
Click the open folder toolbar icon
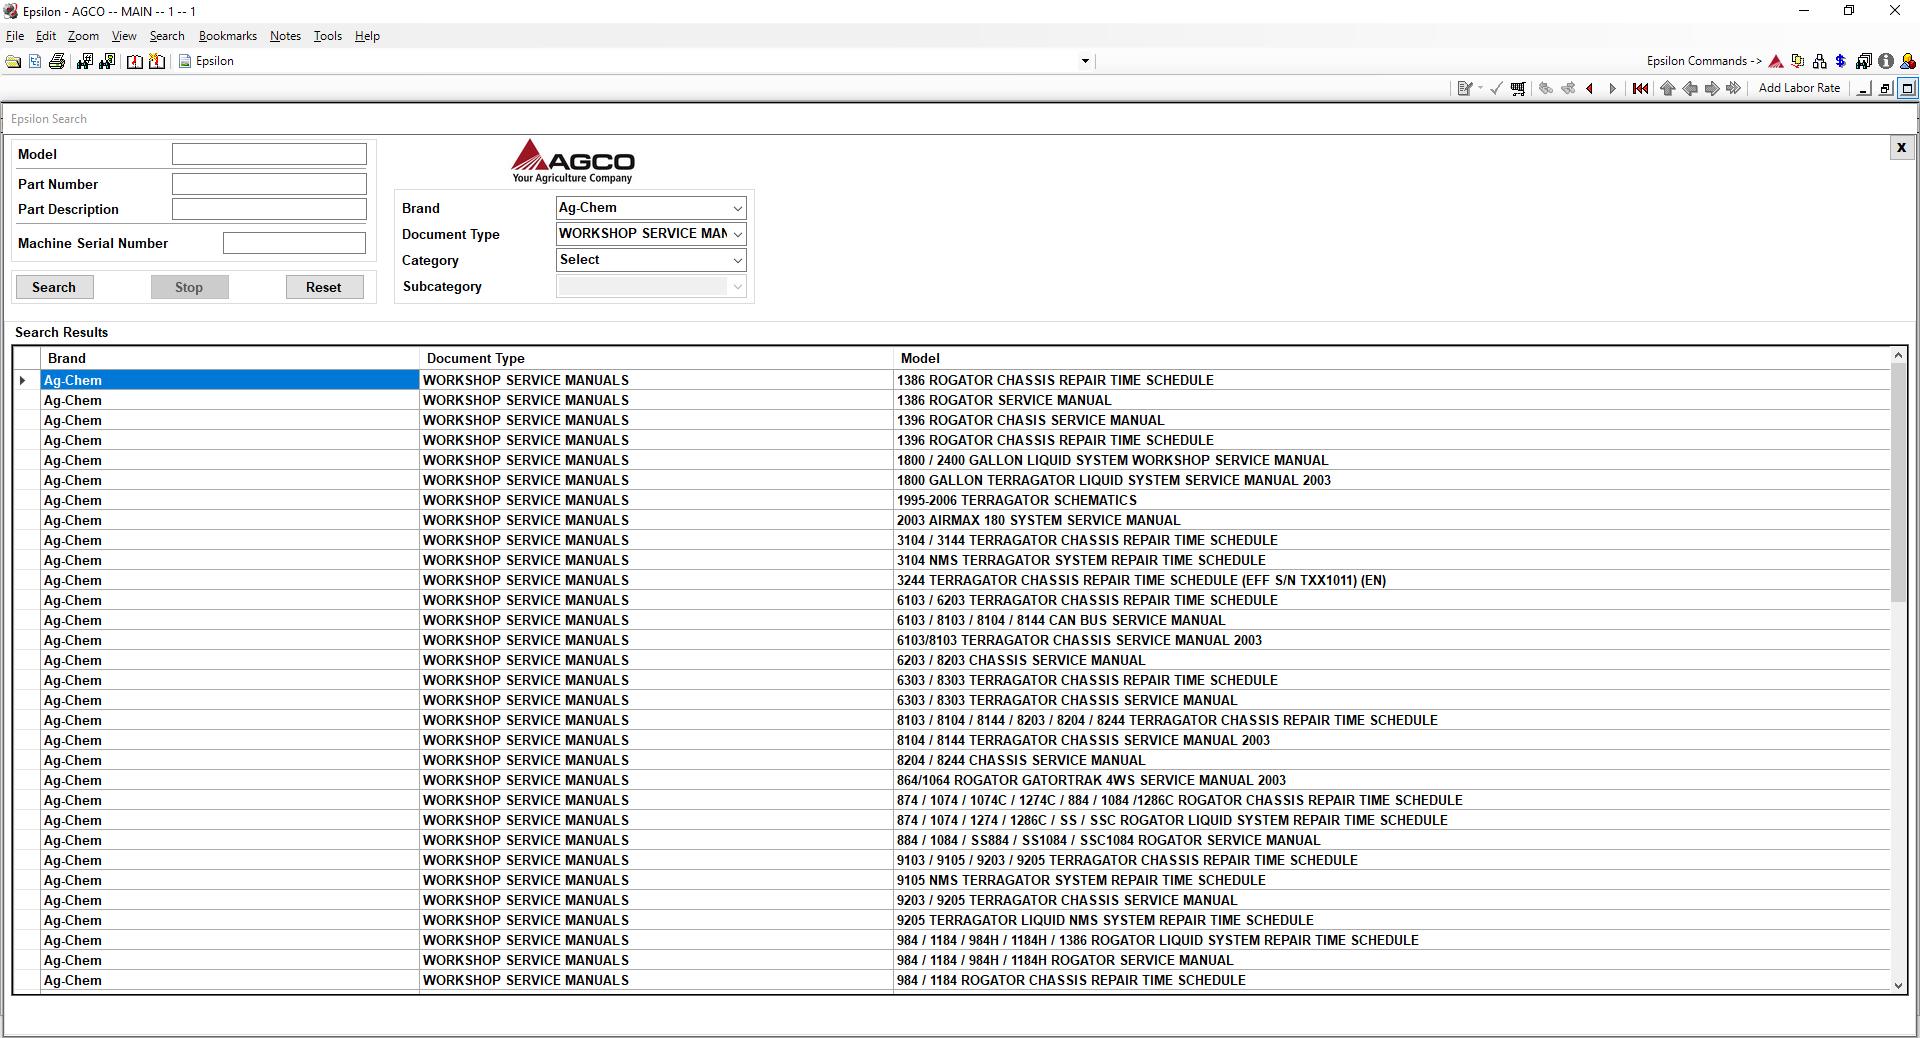pos(13,61)
